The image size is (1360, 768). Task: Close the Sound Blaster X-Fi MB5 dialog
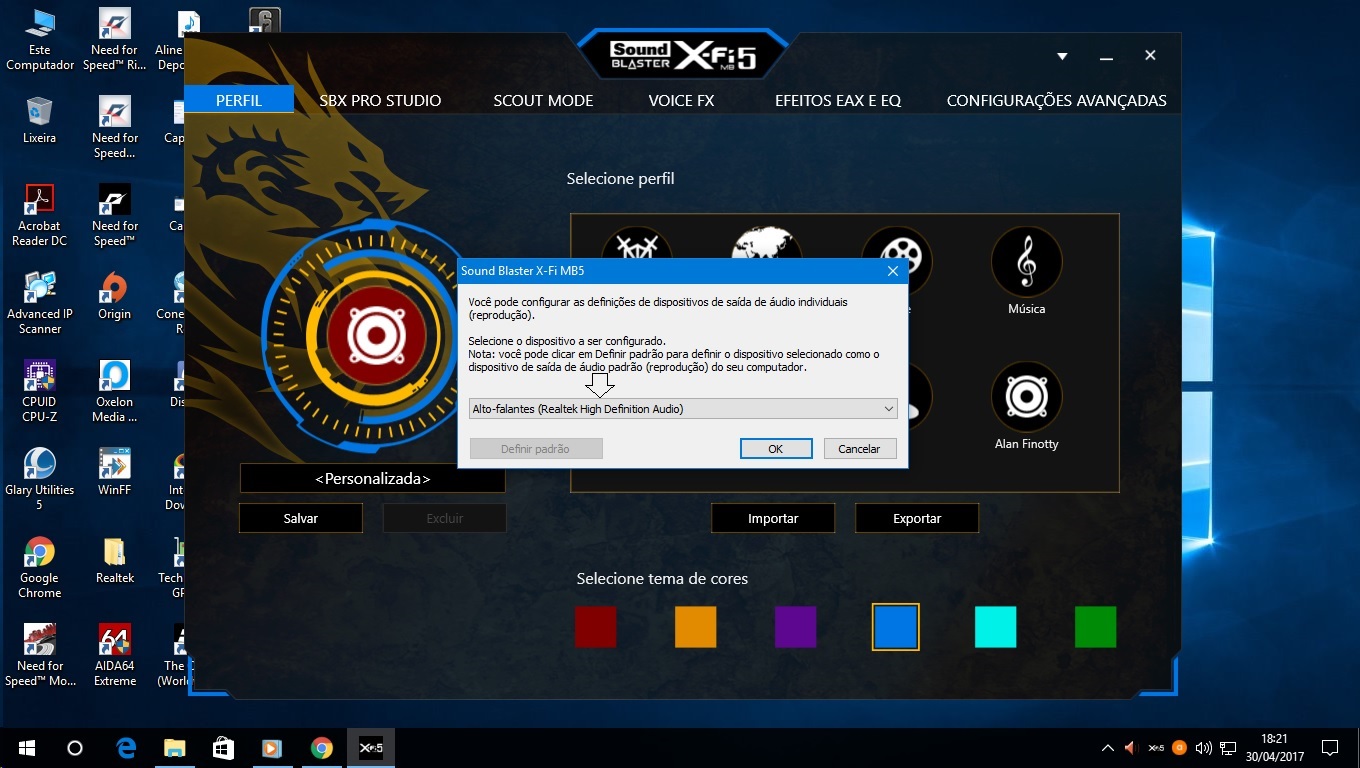coord(892,271)
